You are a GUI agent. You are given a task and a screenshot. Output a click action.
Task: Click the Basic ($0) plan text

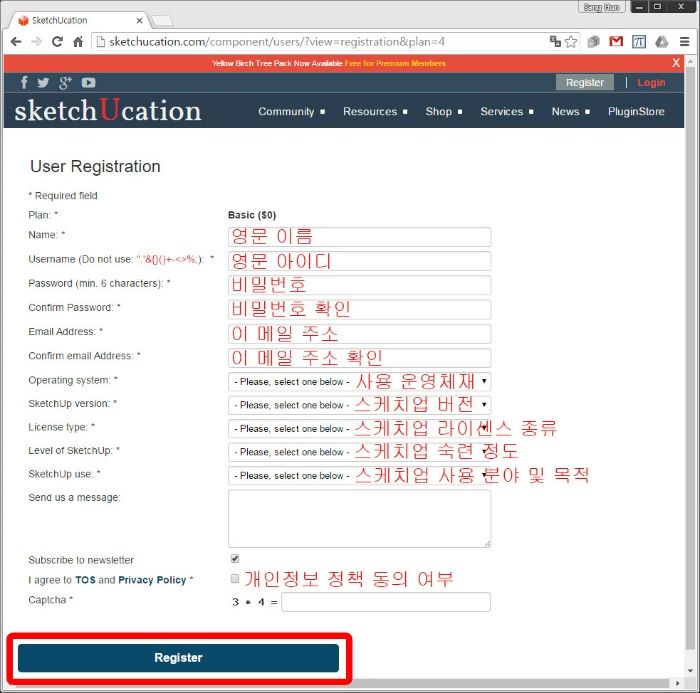click(x=252, y=215)
